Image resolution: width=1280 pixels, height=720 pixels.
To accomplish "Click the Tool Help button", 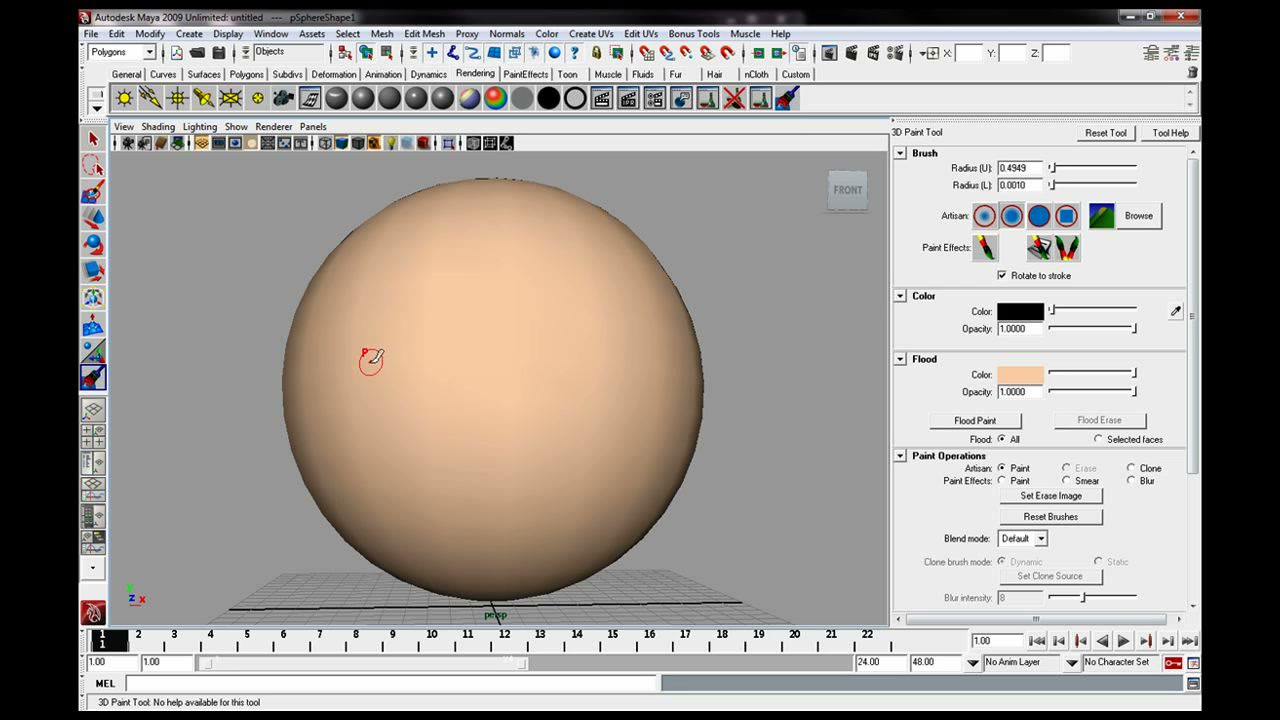I will (x=1170, y=133).
